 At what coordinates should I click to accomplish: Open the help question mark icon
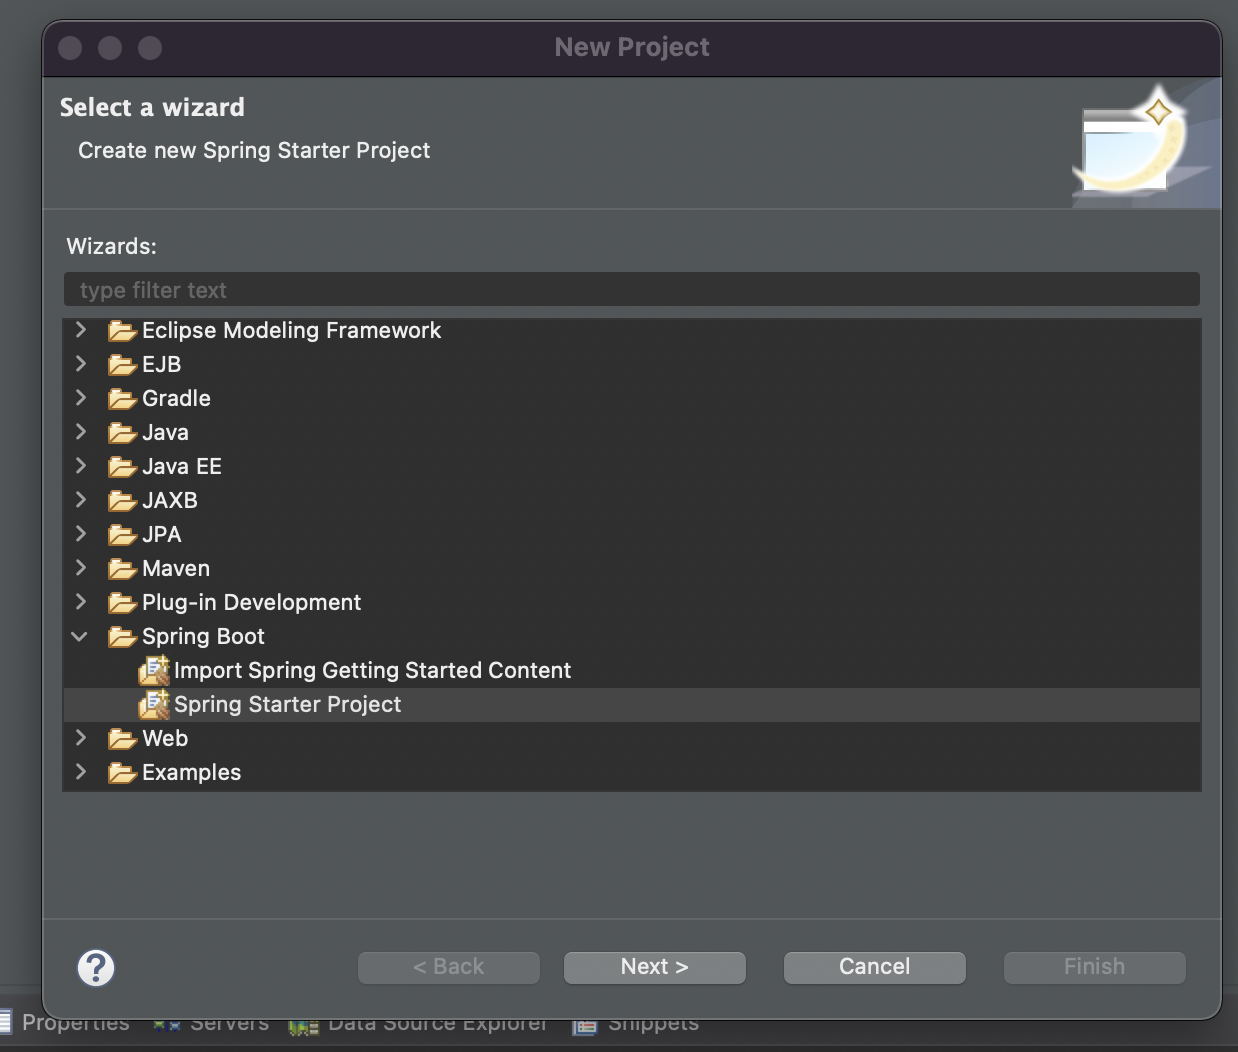click(96, 967)
